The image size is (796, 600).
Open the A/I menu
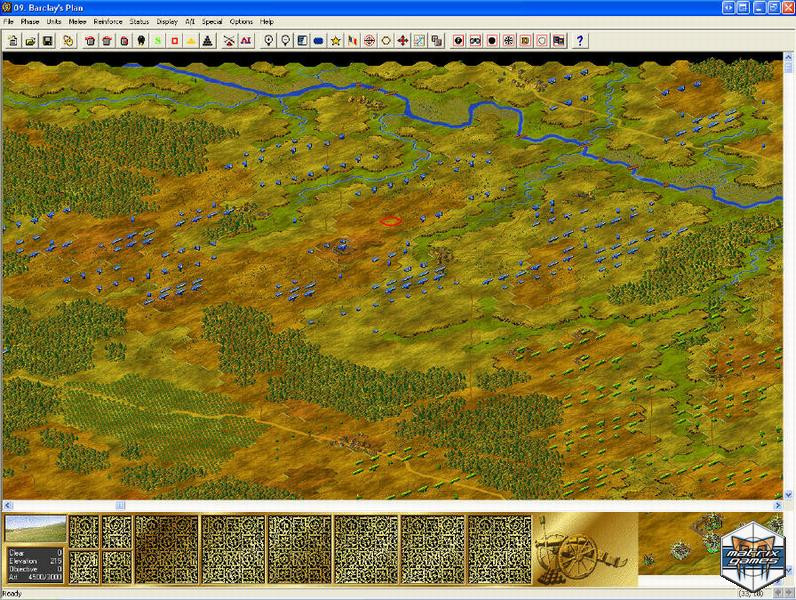190,22
